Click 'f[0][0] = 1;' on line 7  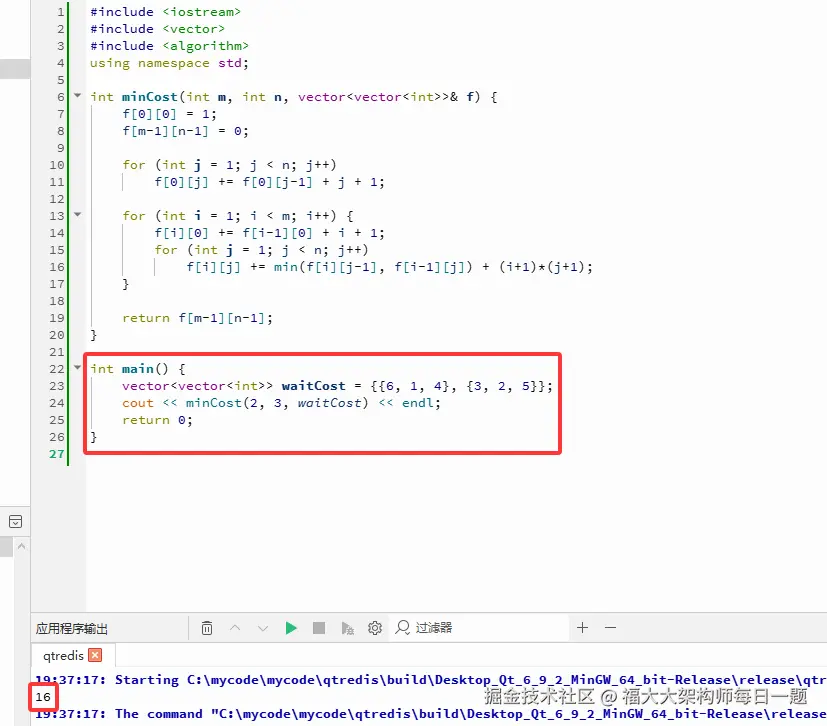[x=169, y=114]
